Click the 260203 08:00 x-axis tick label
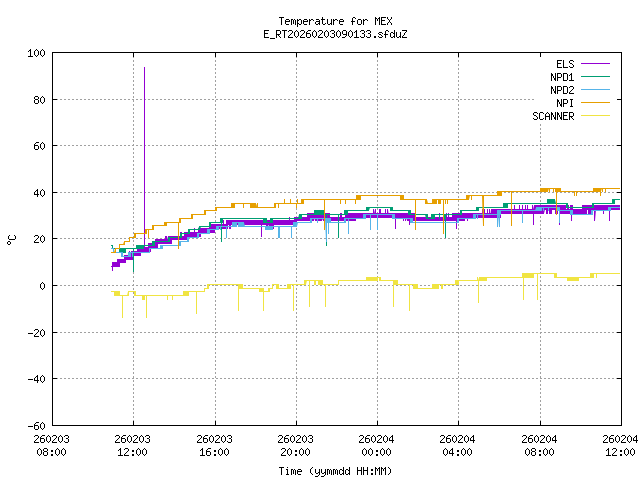The image size is (640, 480). (52, 444)
